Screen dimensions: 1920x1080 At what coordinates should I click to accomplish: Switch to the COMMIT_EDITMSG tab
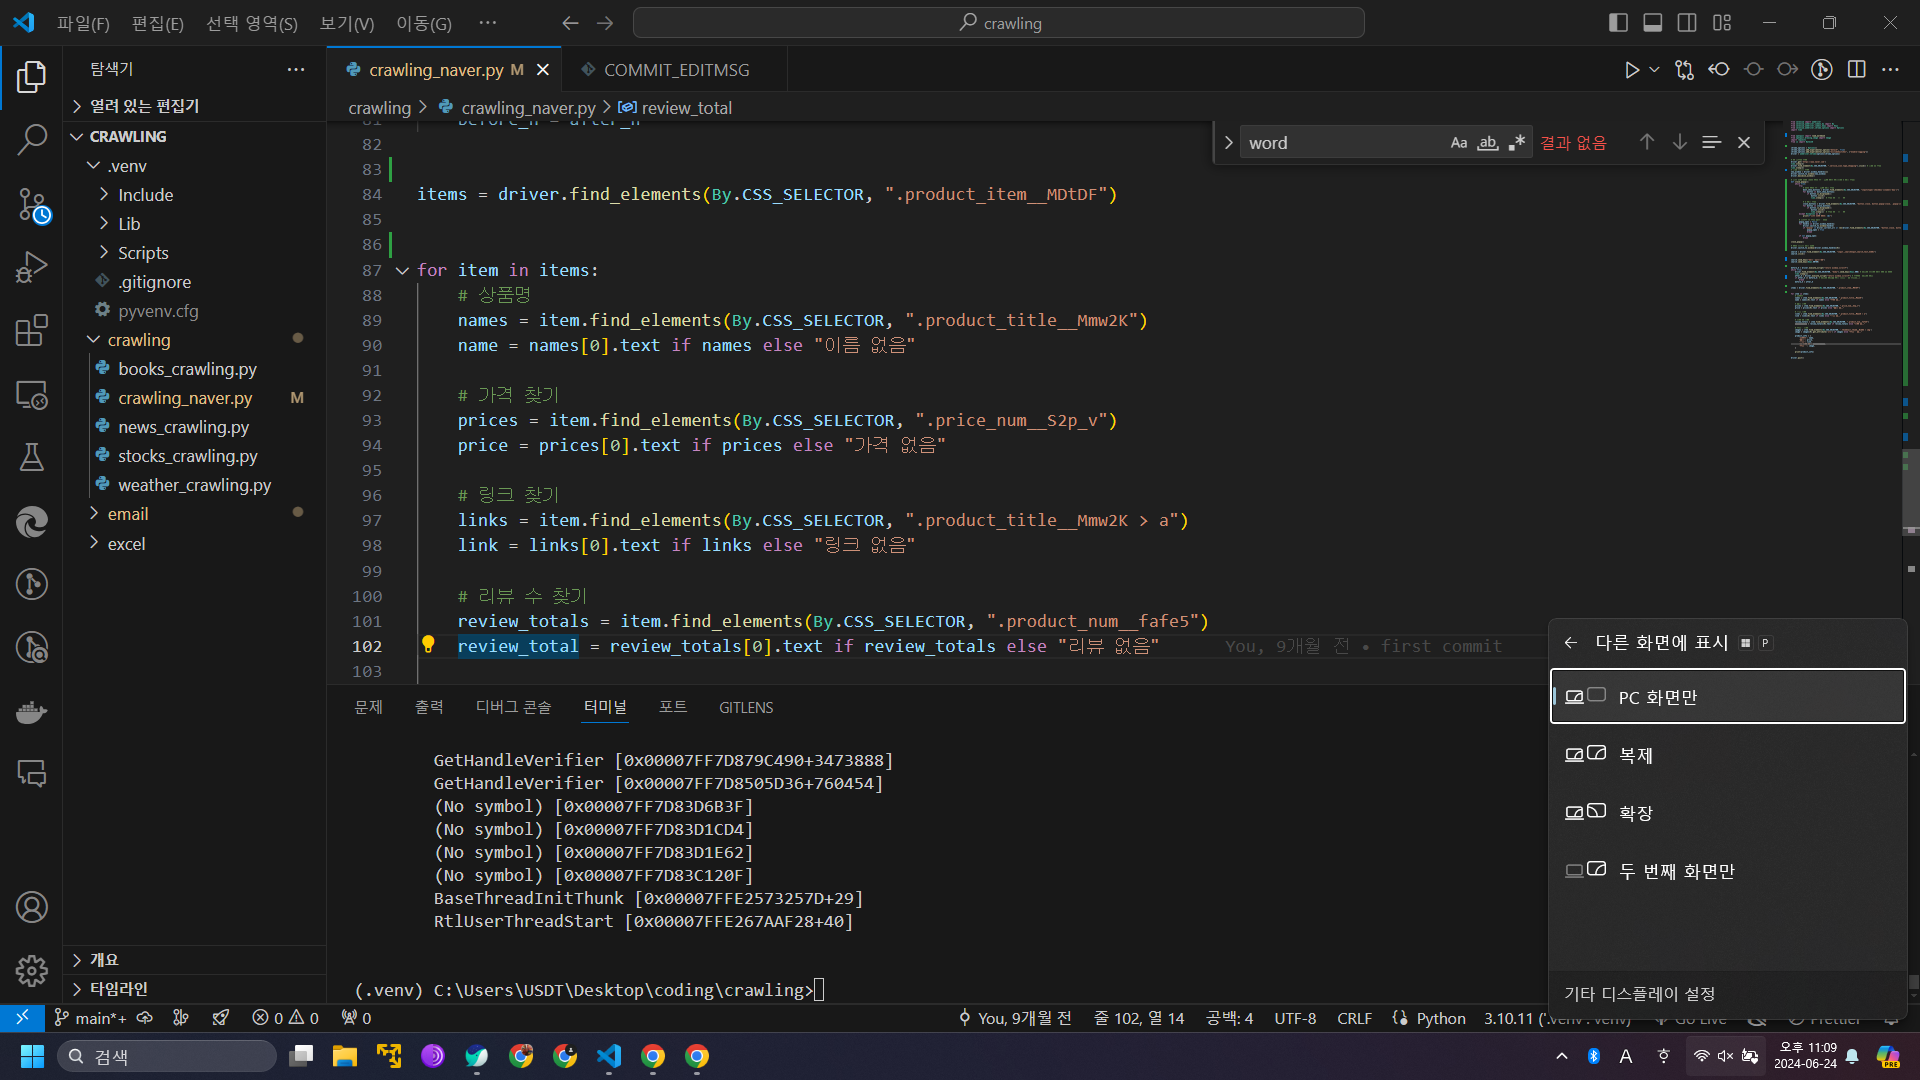pyautogui.click(x=676, y=70)
